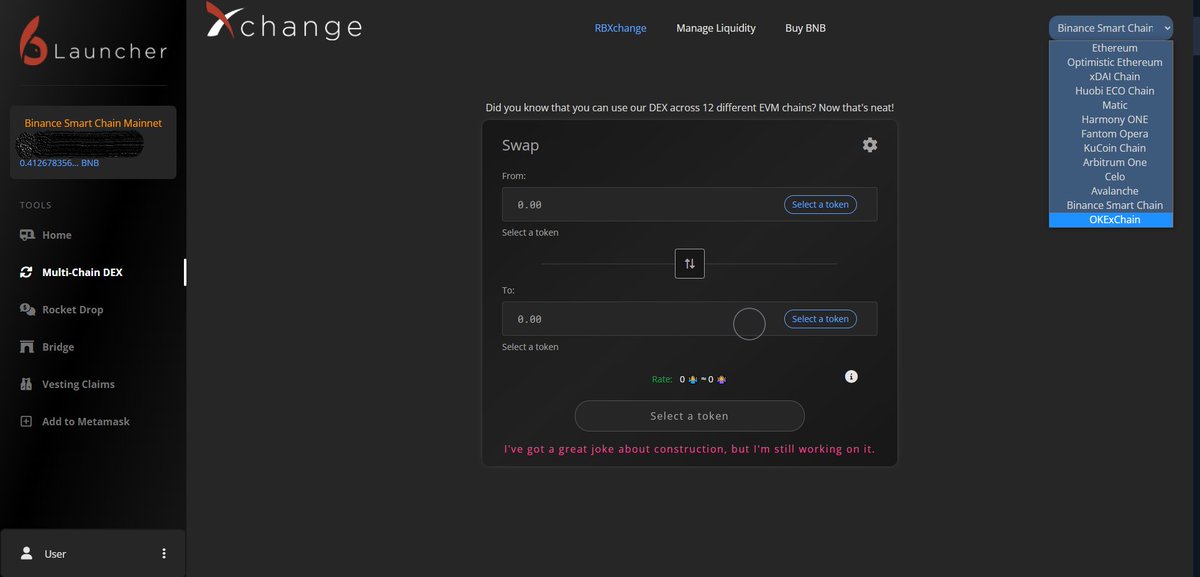
Task: Open the RBXchange tab
Action: 620,28
